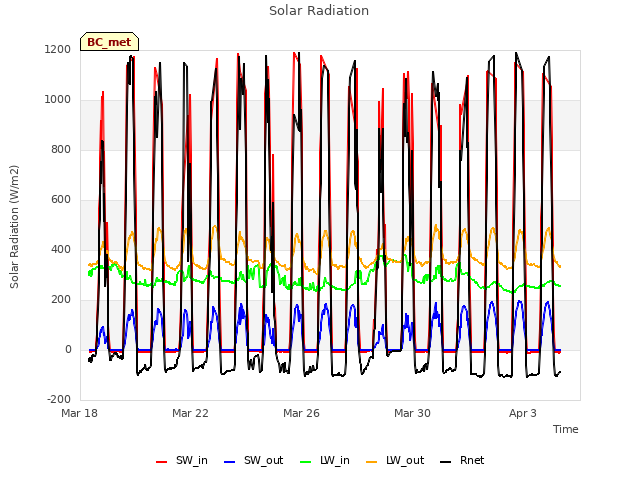Click the Time axis label

(x=566, y=429)
